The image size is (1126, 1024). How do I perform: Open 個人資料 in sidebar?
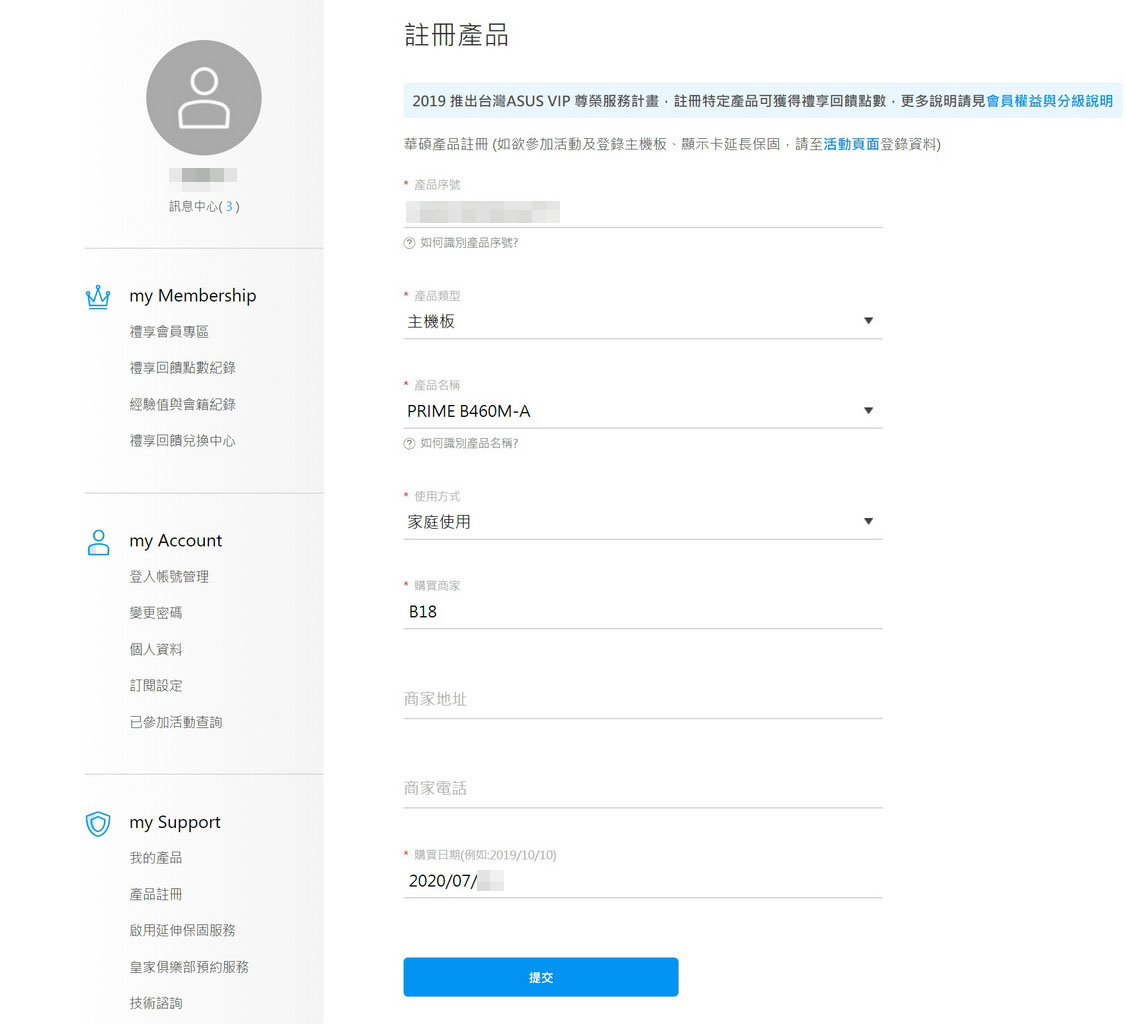click(x=156, y=649)
